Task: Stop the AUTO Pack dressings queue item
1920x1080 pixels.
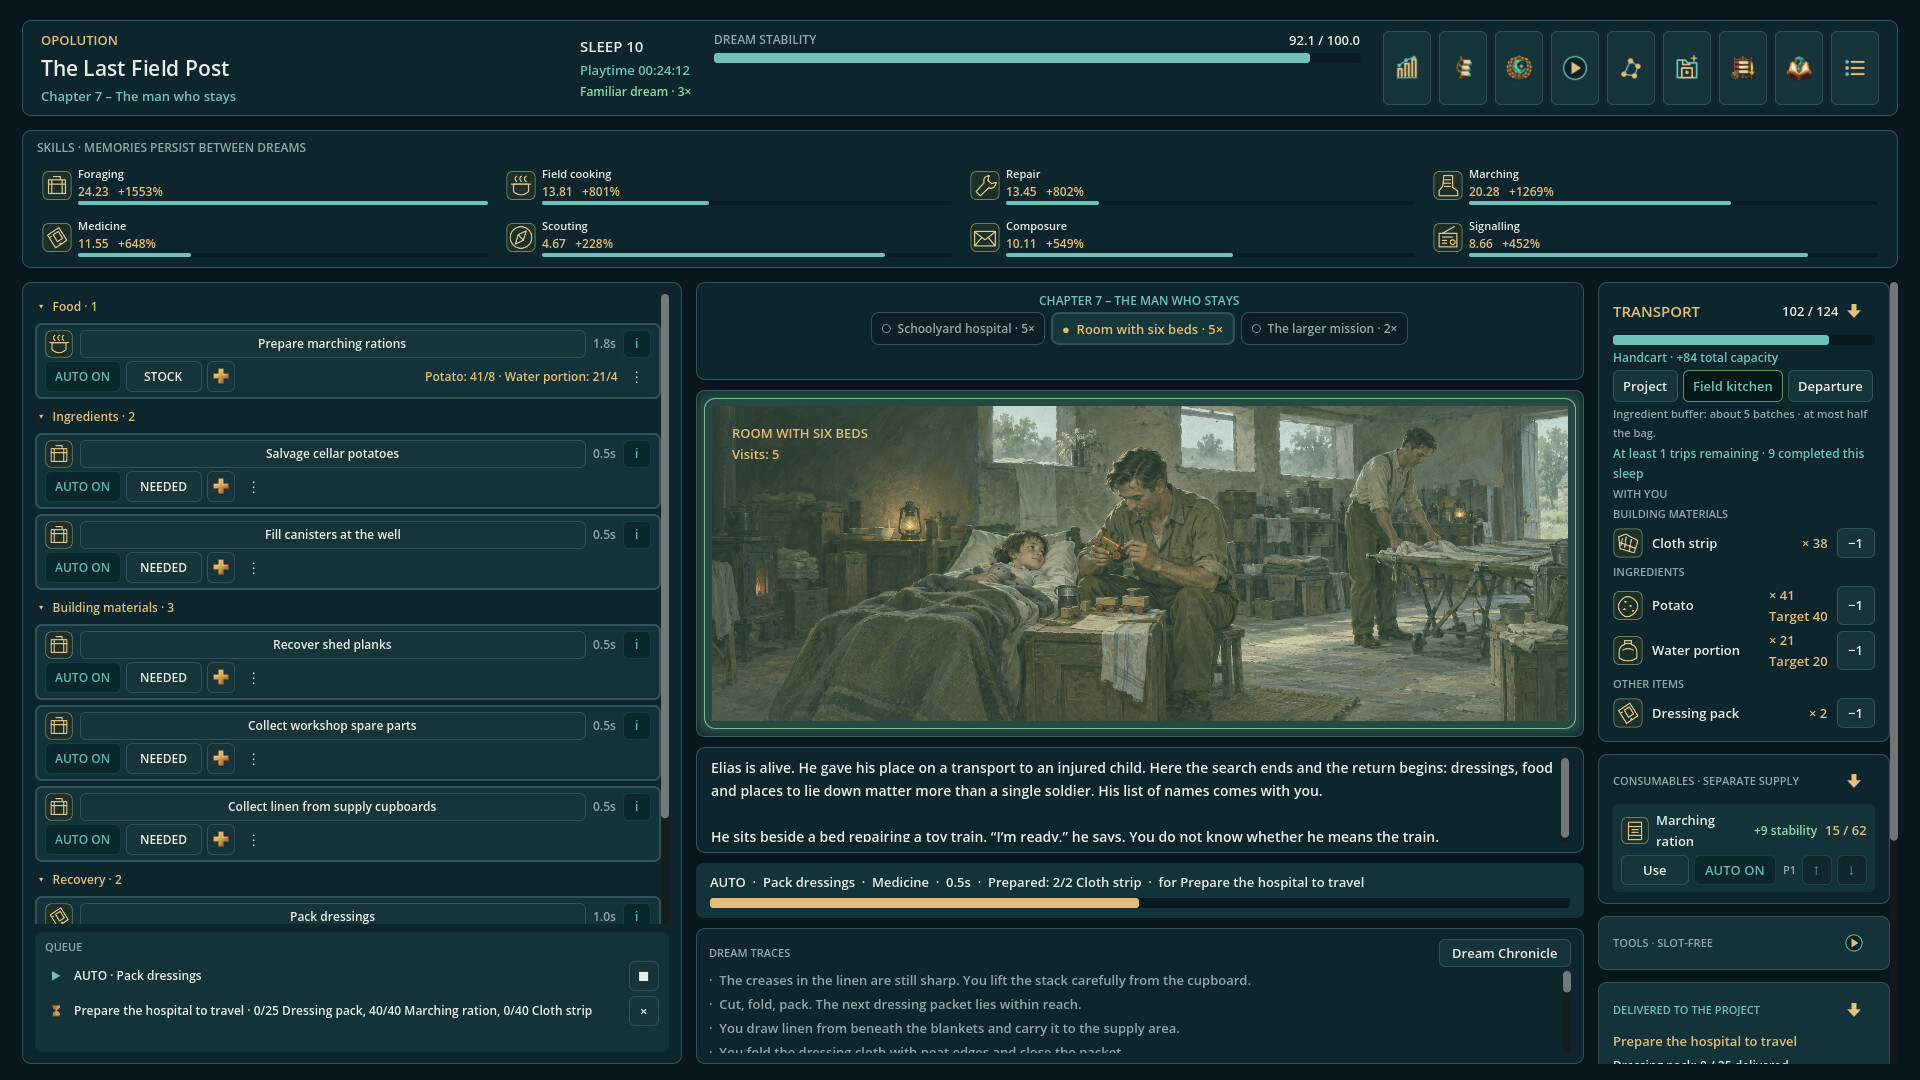Action: point(643,976)
